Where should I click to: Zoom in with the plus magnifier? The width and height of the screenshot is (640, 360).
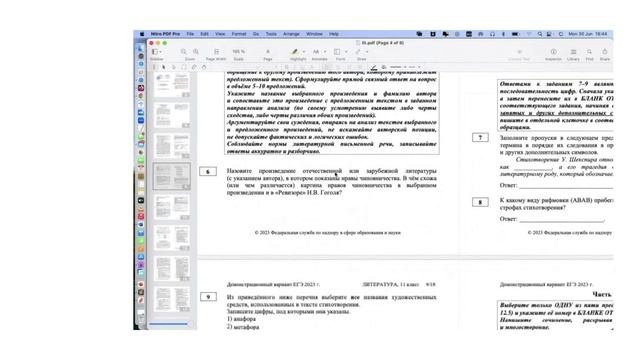click(x=196, y=52)
